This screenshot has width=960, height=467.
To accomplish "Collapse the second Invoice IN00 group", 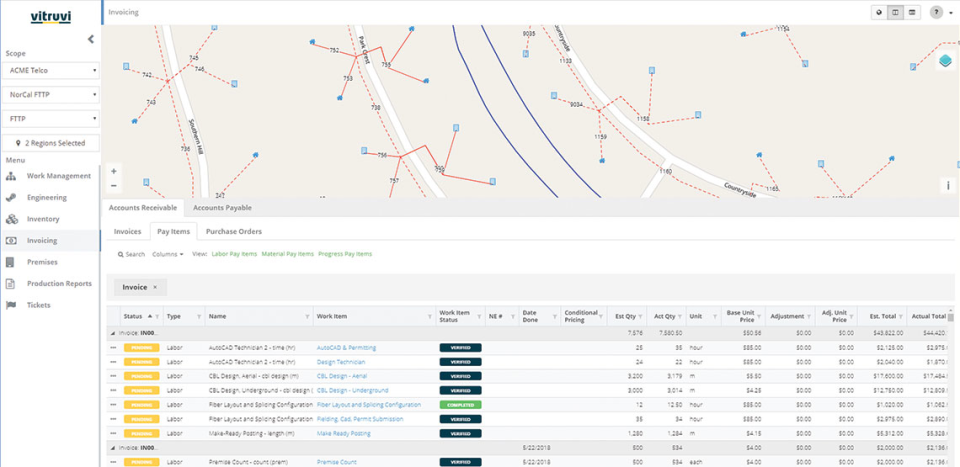I will point(113,448).
